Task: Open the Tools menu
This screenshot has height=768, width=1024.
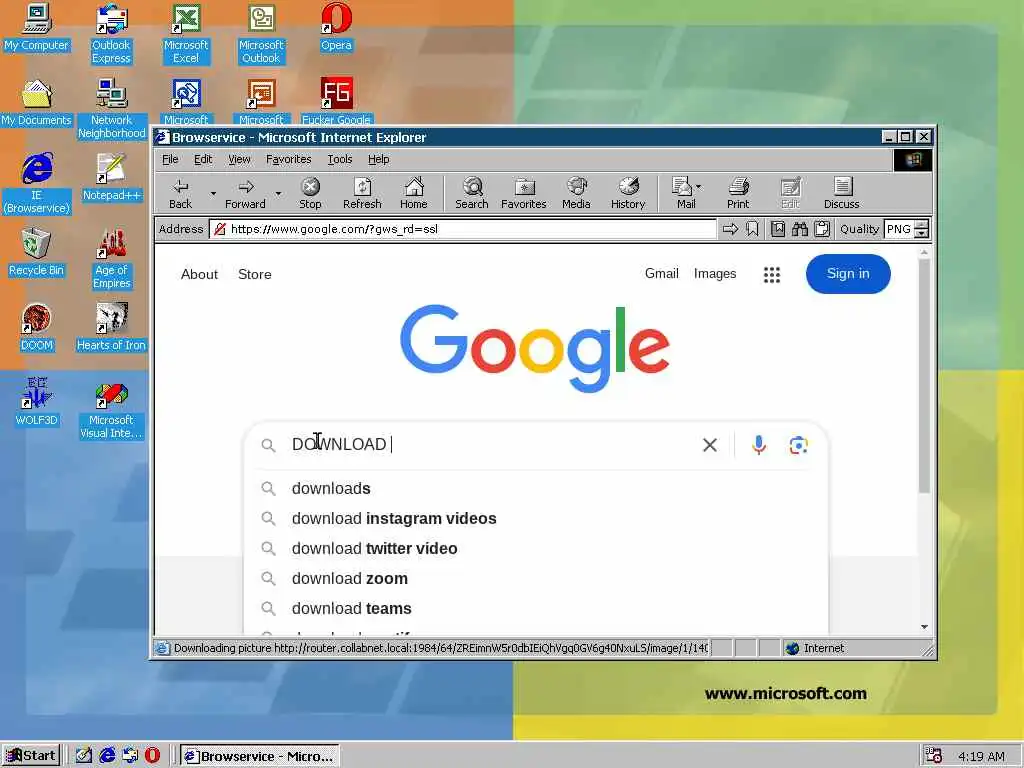Action: tap(340, 159)
